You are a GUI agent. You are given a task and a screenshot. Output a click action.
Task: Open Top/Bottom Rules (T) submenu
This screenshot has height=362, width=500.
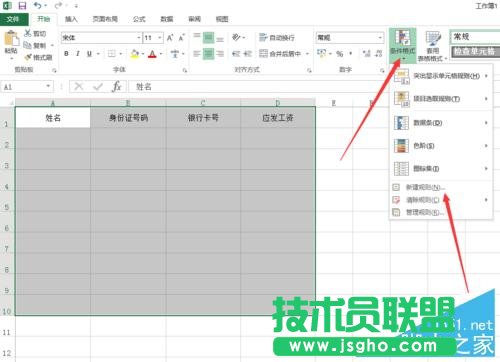[x=441, y=99]
